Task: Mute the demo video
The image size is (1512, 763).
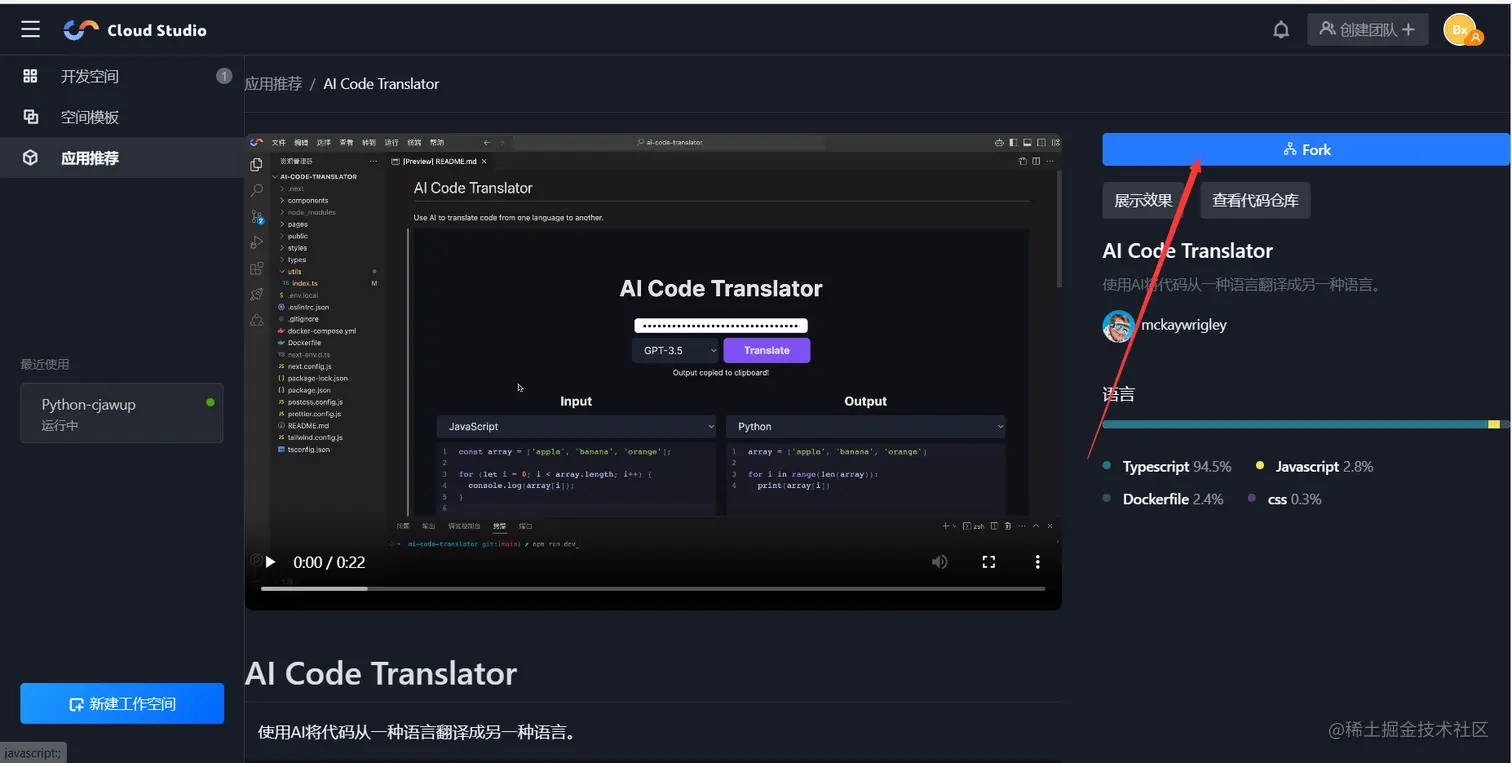Action: click(940, 562)
